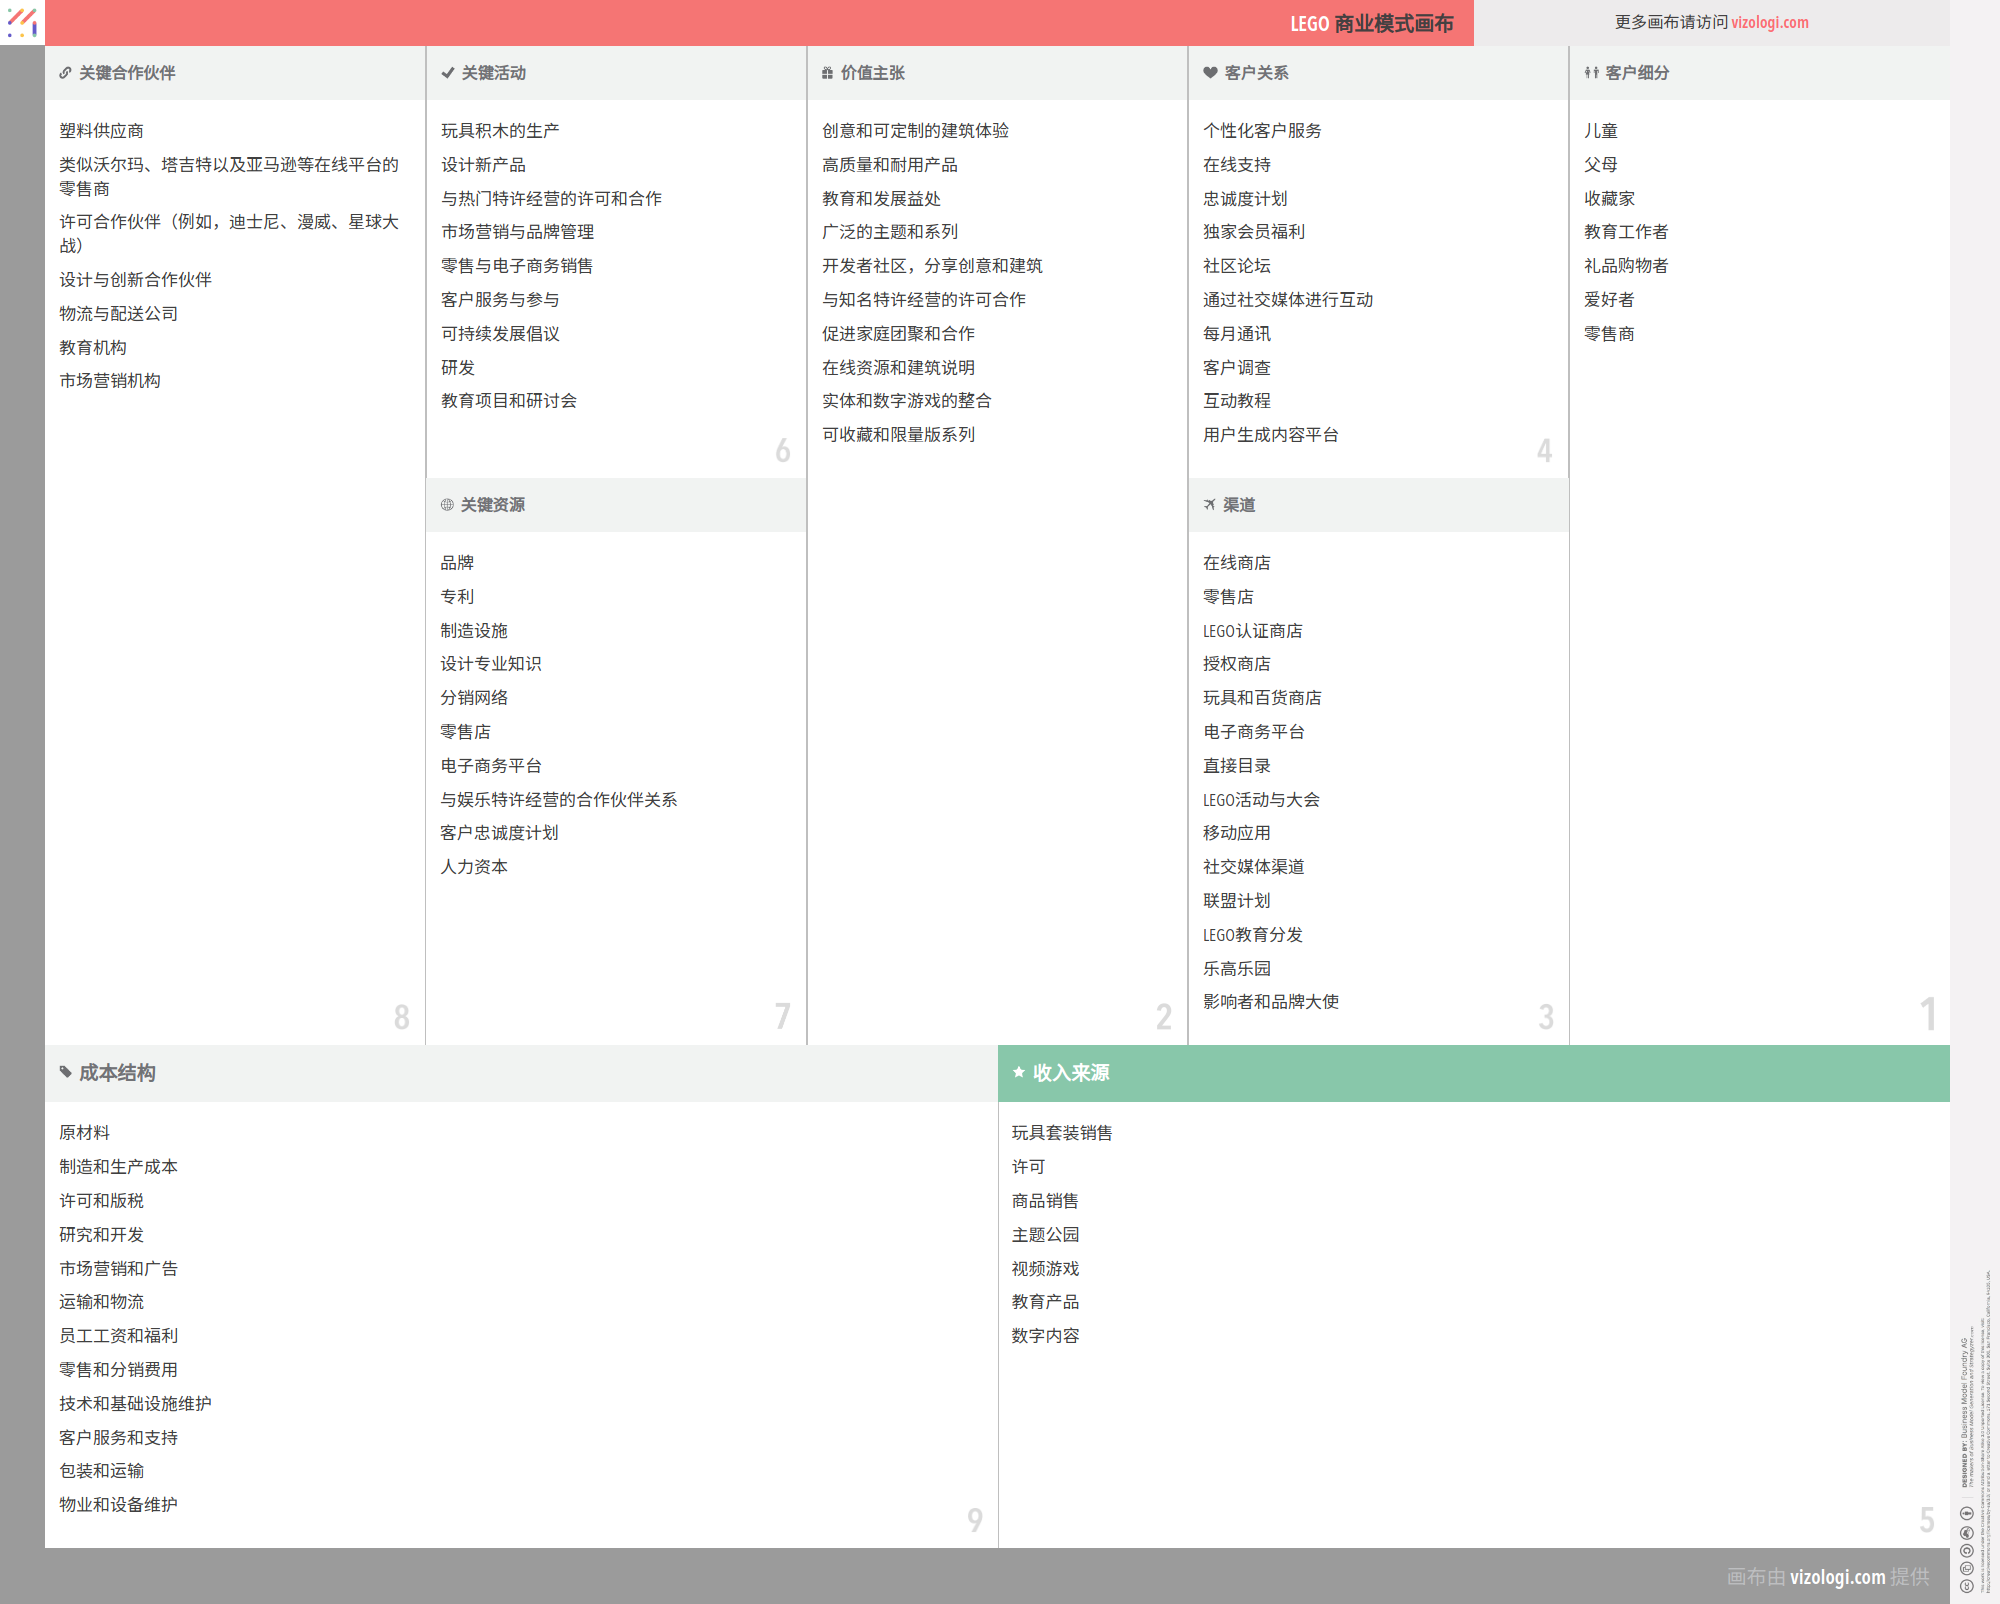Open the vizologi.com link in top banner
The width and height of the screenshot is (2000, 1604).
click(1769, 22)
